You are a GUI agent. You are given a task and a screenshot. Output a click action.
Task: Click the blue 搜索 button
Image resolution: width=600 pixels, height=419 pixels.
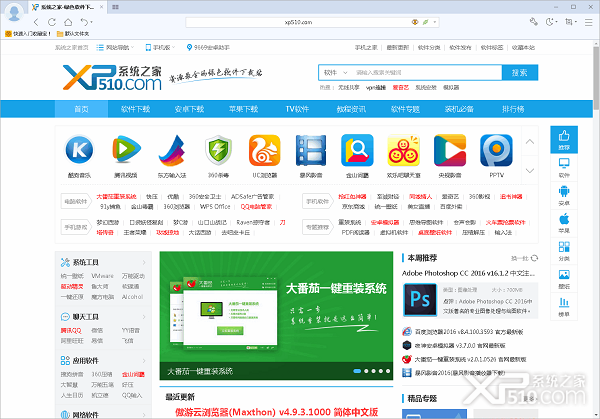pyautogui.click(x=520, y=73)
